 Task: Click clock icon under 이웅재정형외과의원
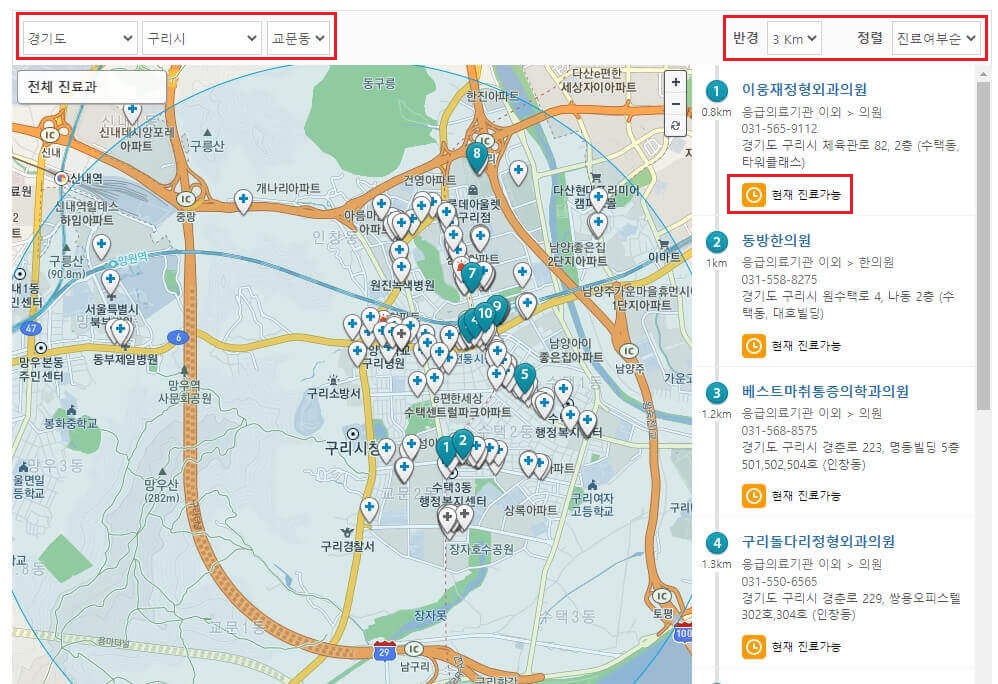[x=754, y=195]
